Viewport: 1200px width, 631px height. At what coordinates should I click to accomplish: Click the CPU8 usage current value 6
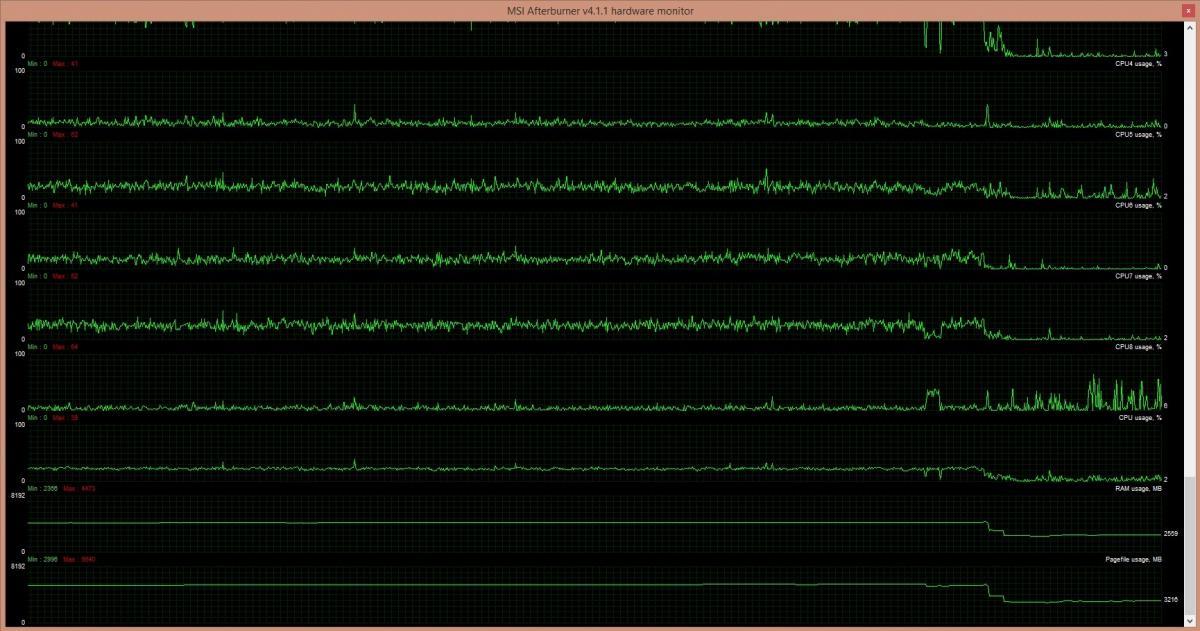click(1166, 406)
